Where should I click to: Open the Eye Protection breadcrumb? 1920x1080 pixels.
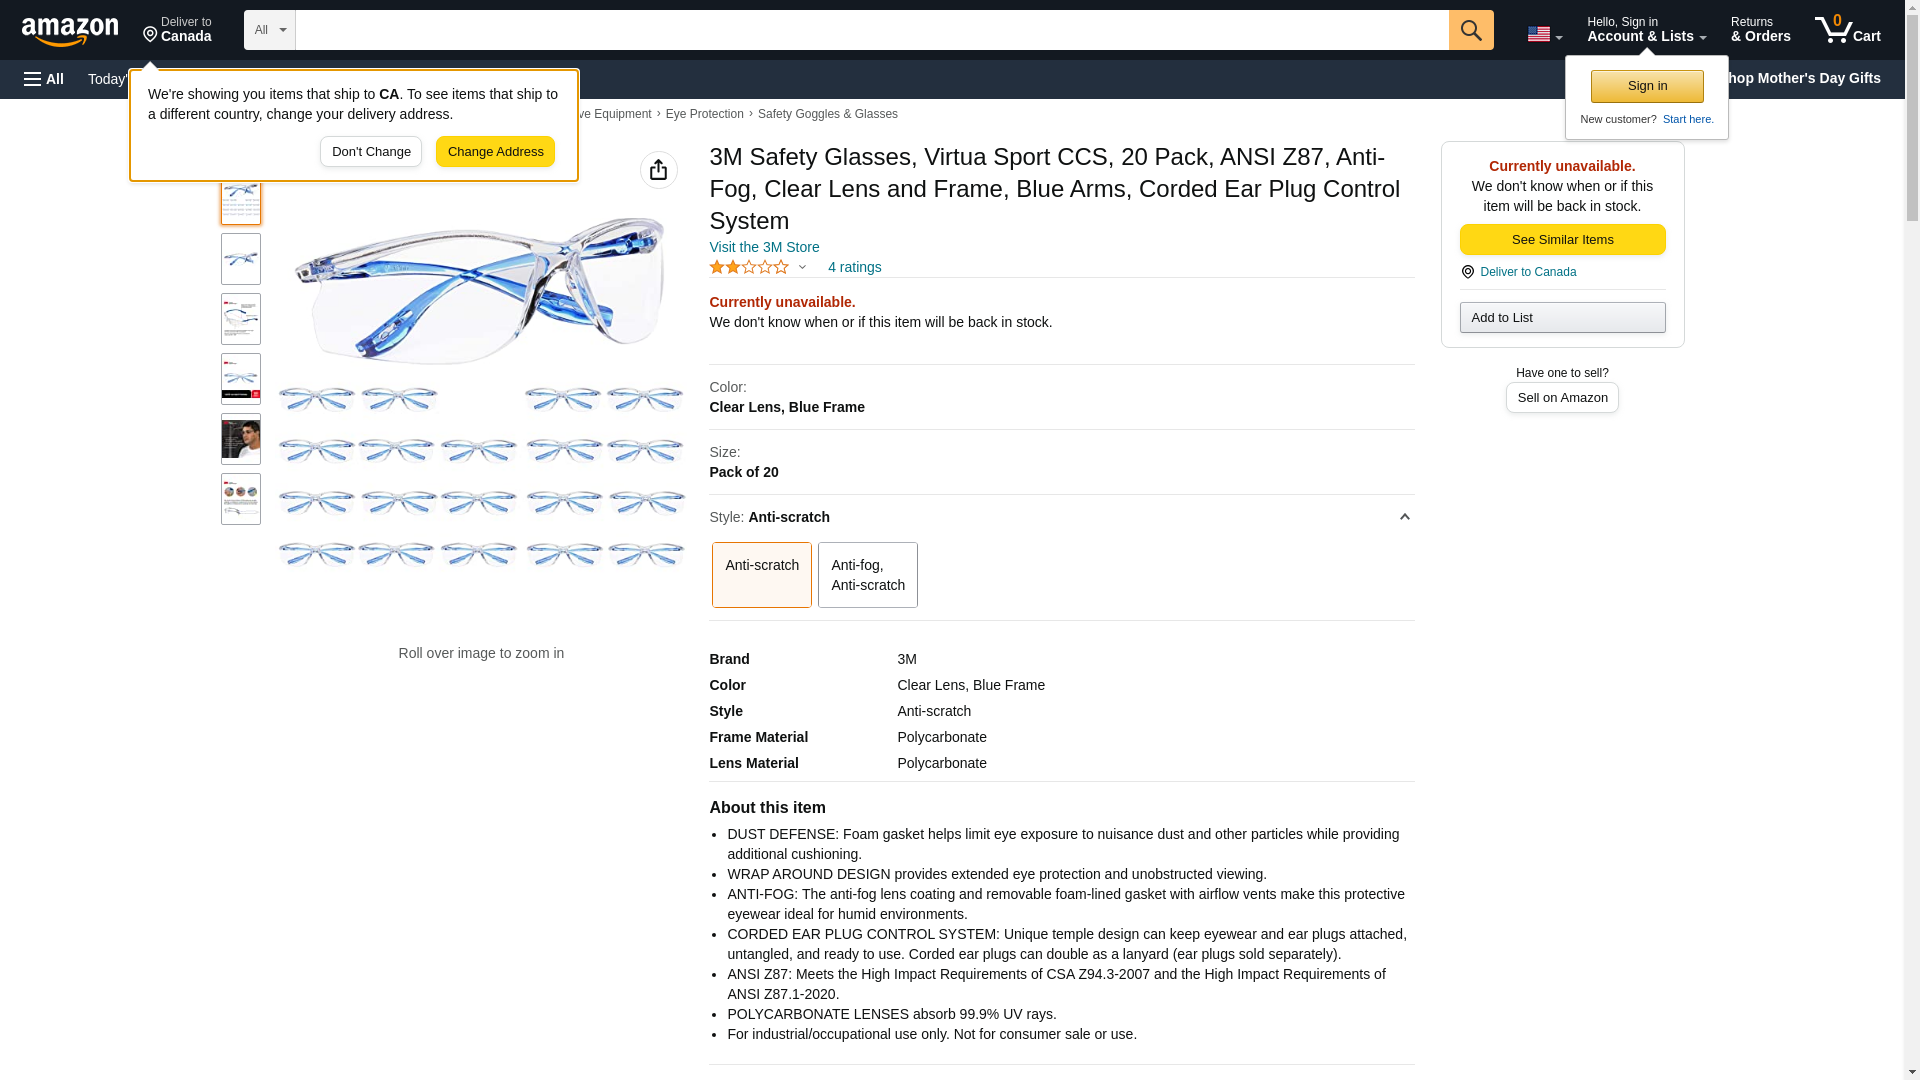[x=704, y=114]
